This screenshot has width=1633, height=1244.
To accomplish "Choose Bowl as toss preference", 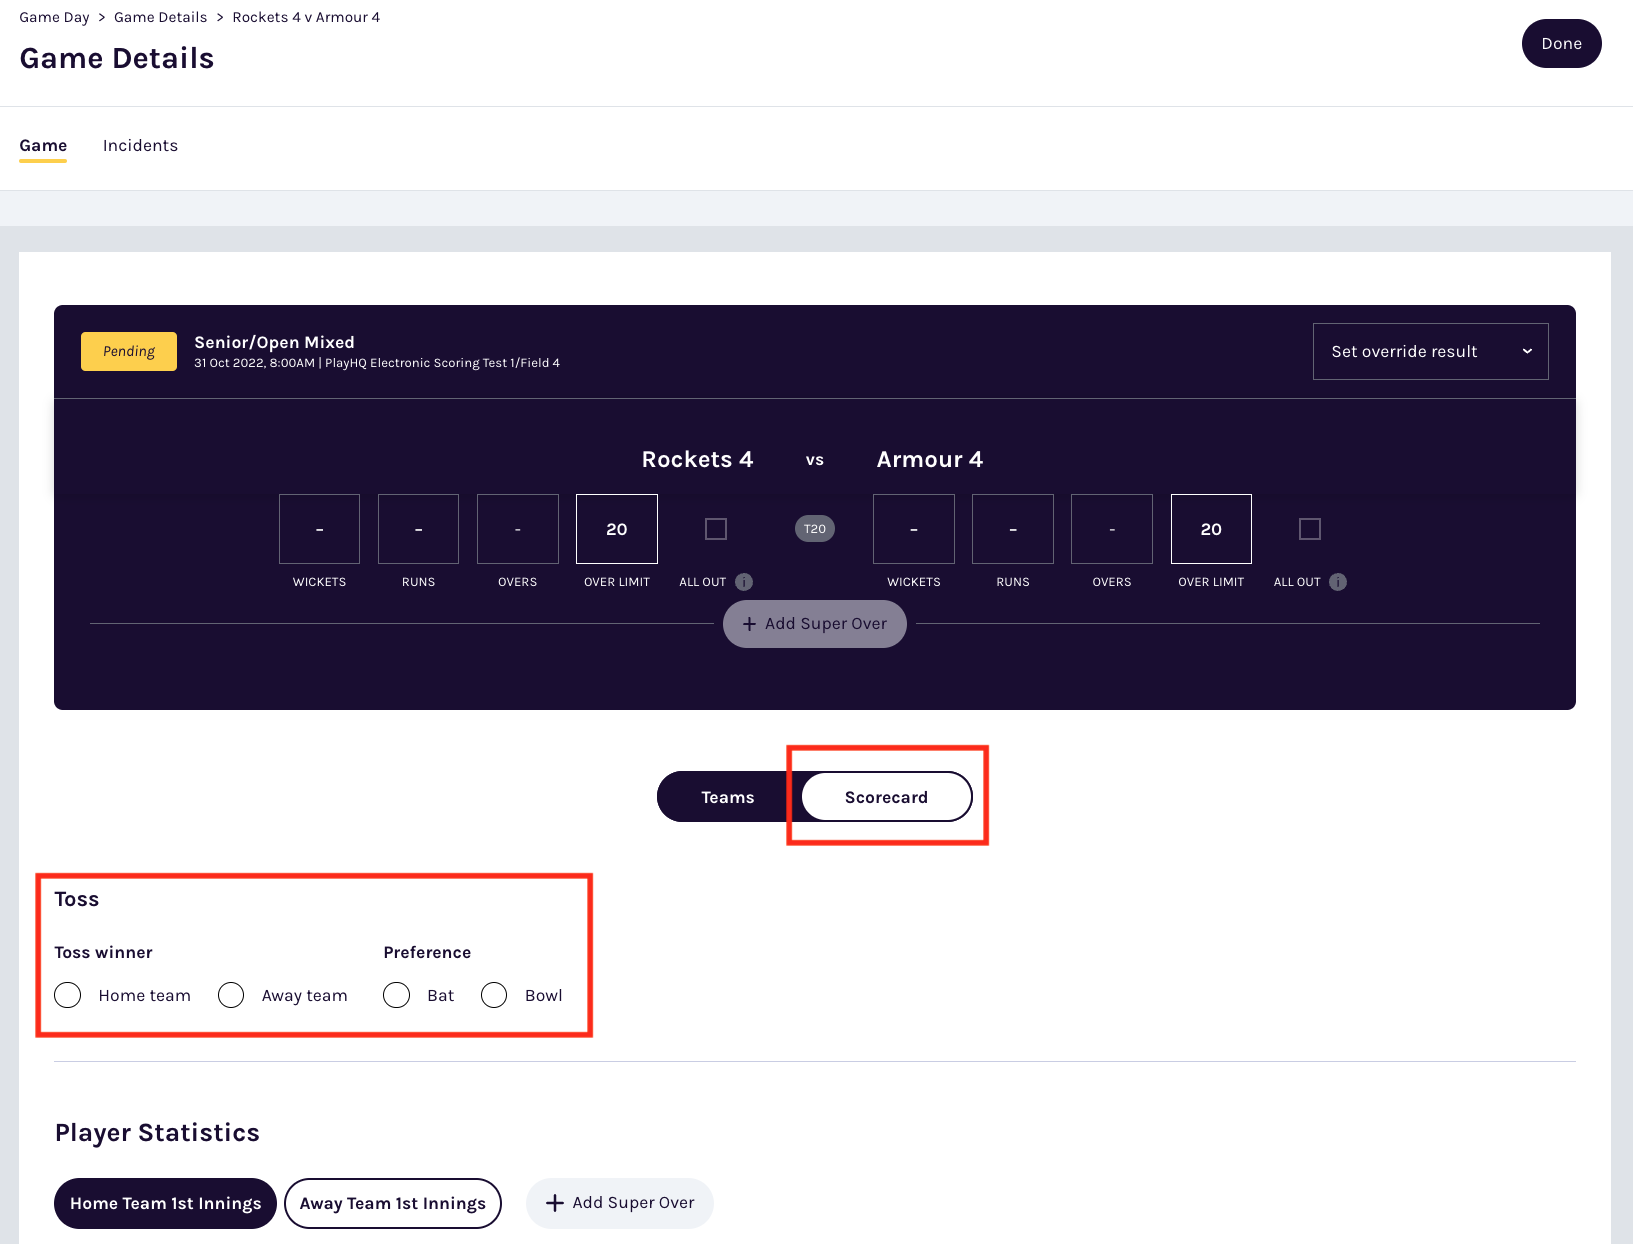I will click(494, 995).
